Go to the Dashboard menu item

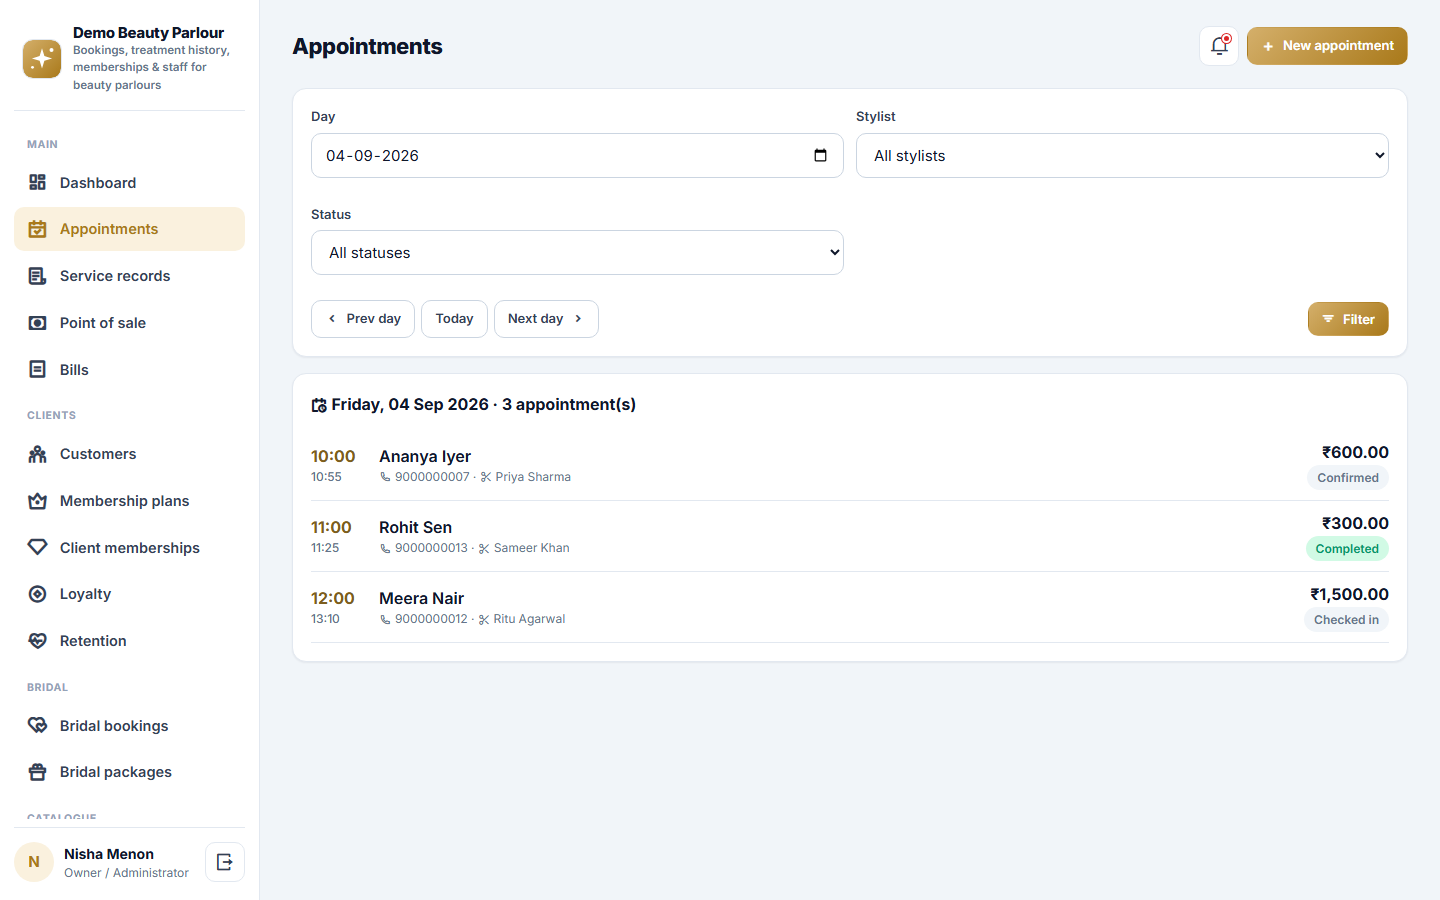click(x=129, y=183)
